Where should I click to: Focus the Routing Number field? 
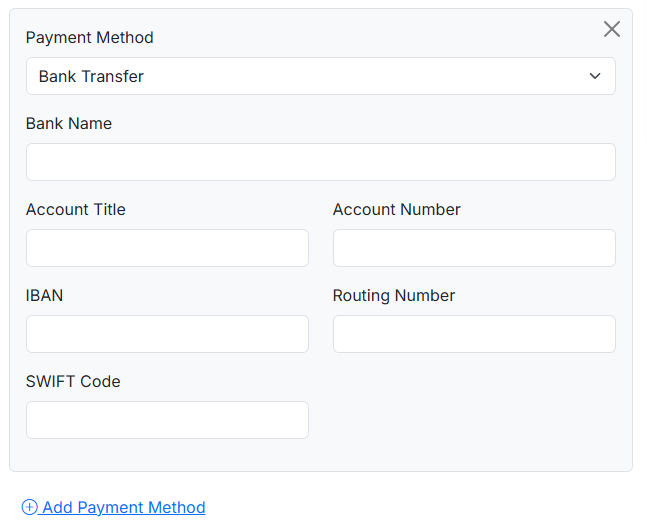[x=474, y=334]
